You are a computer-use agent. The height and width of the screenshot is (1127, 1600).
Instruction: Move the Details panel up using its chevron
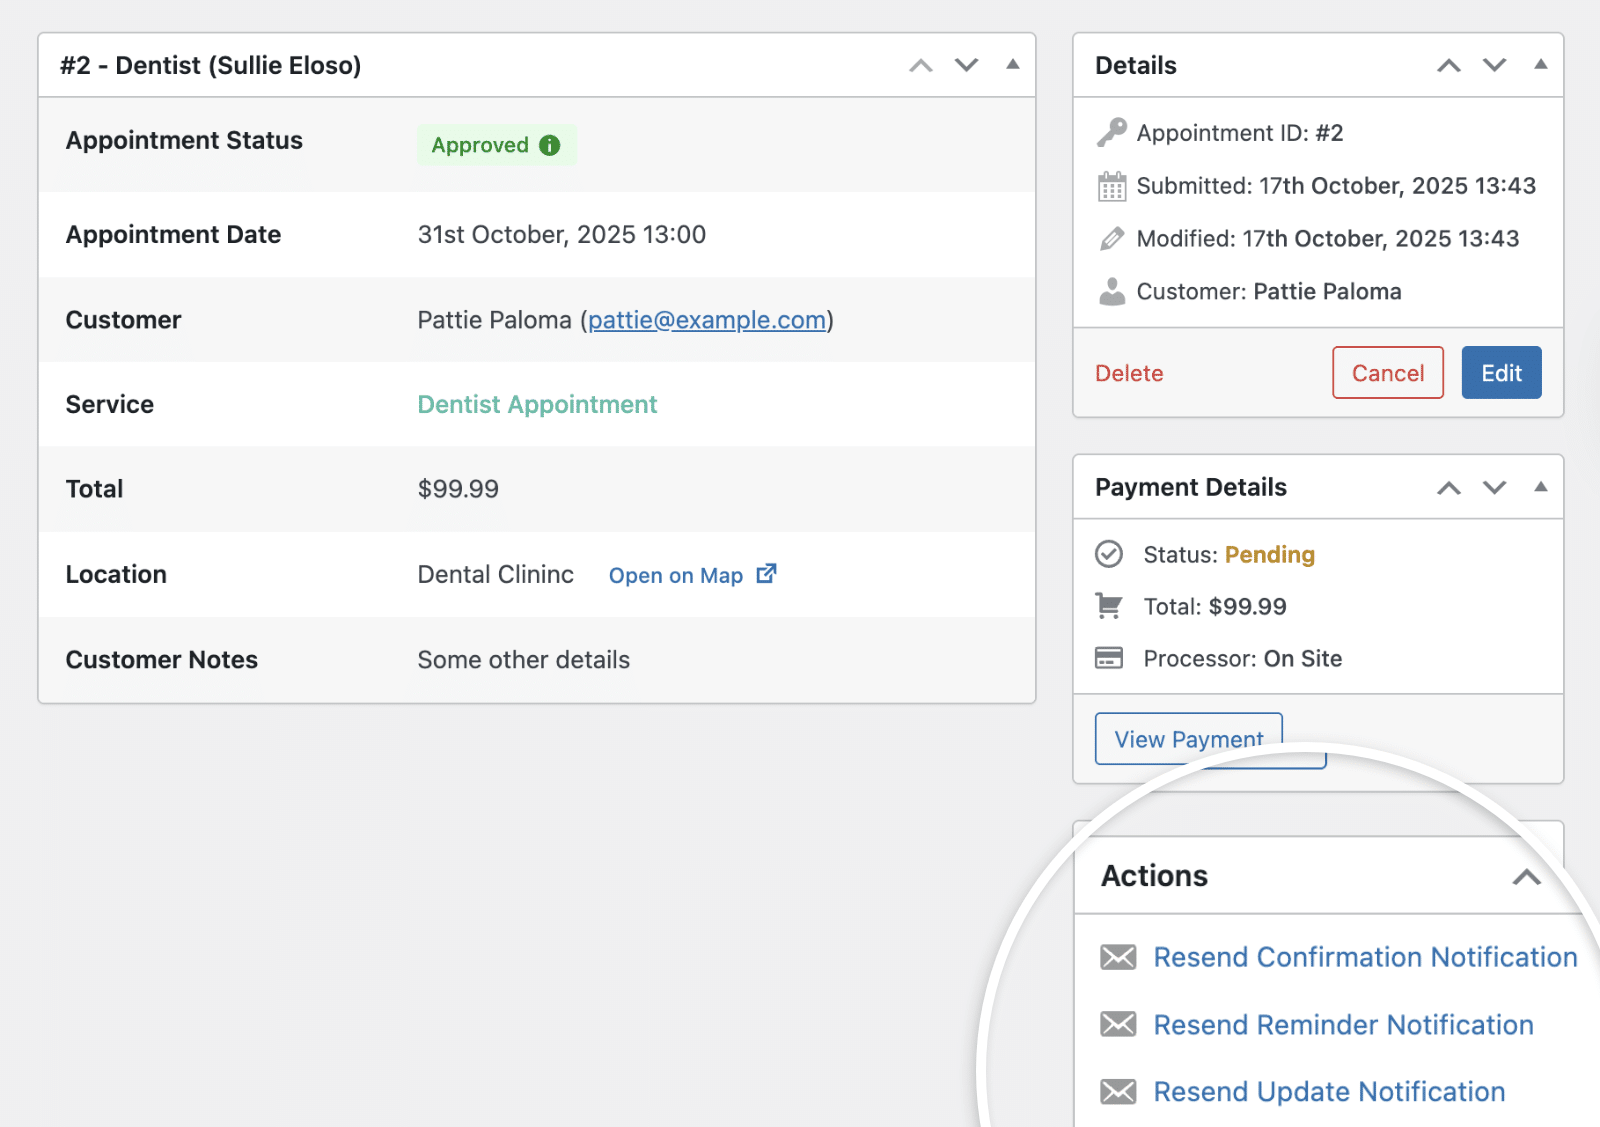[1448, 65]
